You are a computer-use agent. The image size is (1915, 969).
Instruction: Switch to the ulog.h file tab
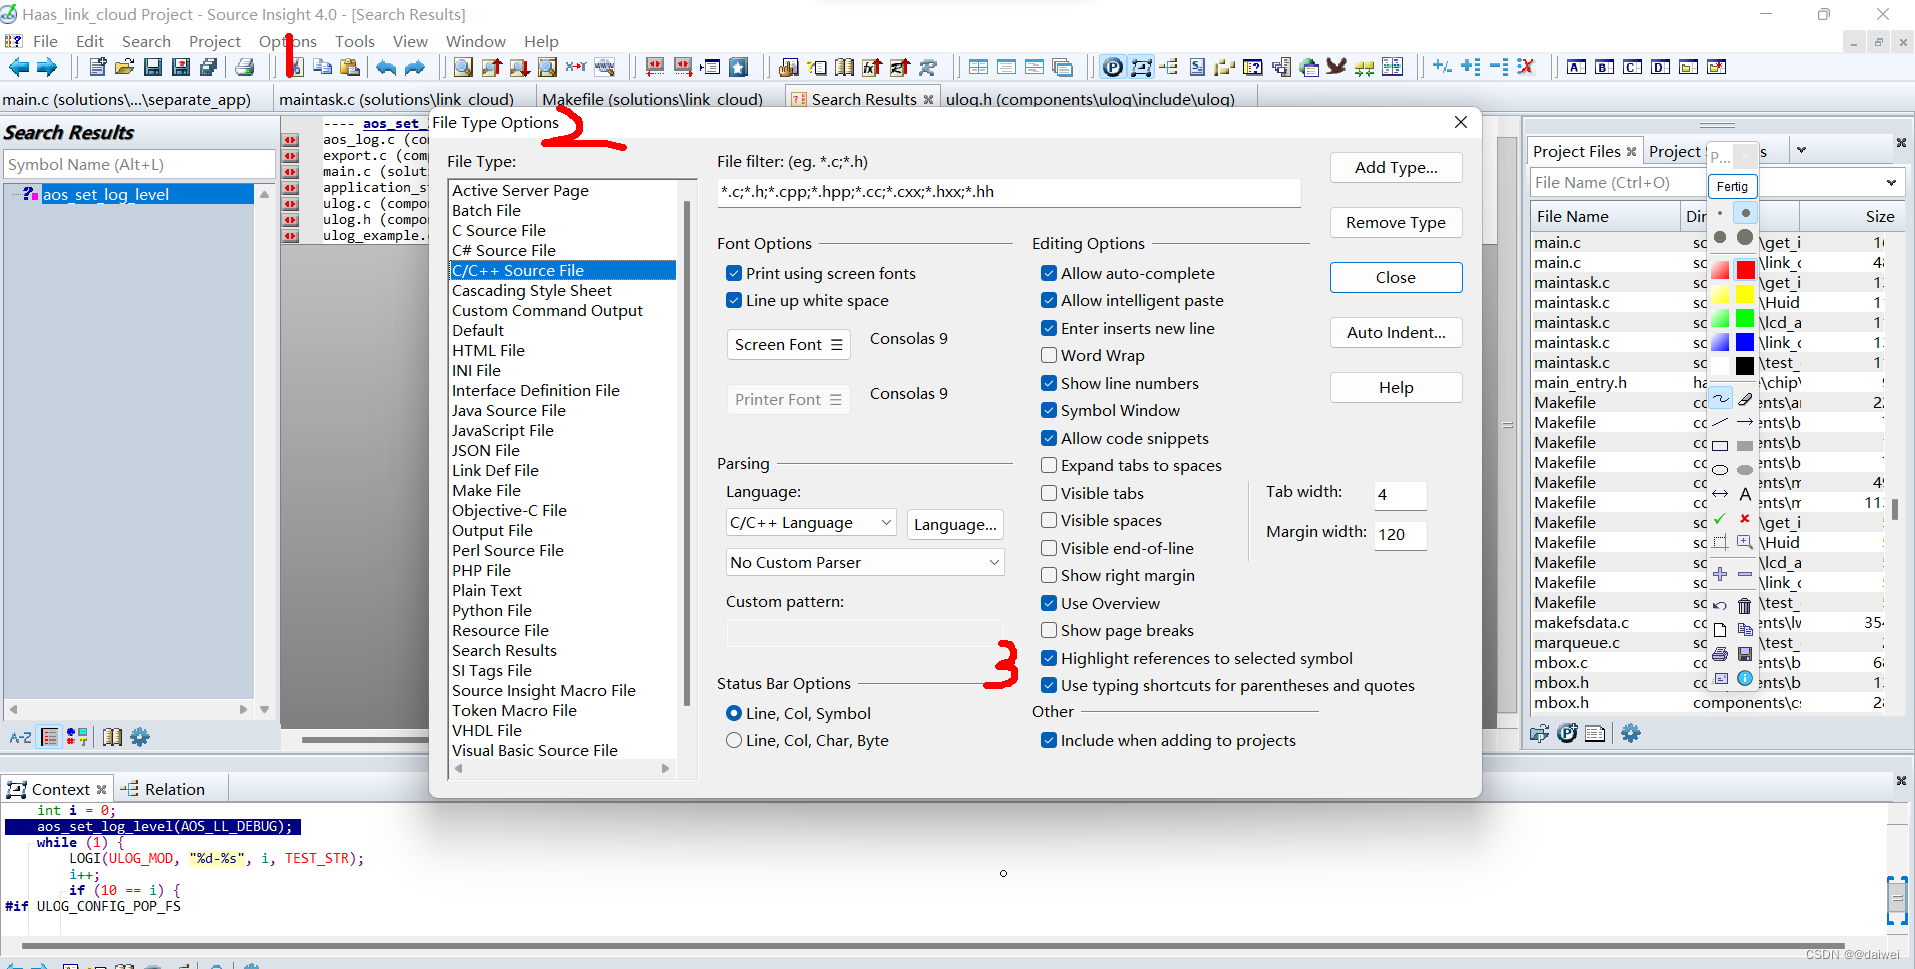click(x=1090, y=99)
